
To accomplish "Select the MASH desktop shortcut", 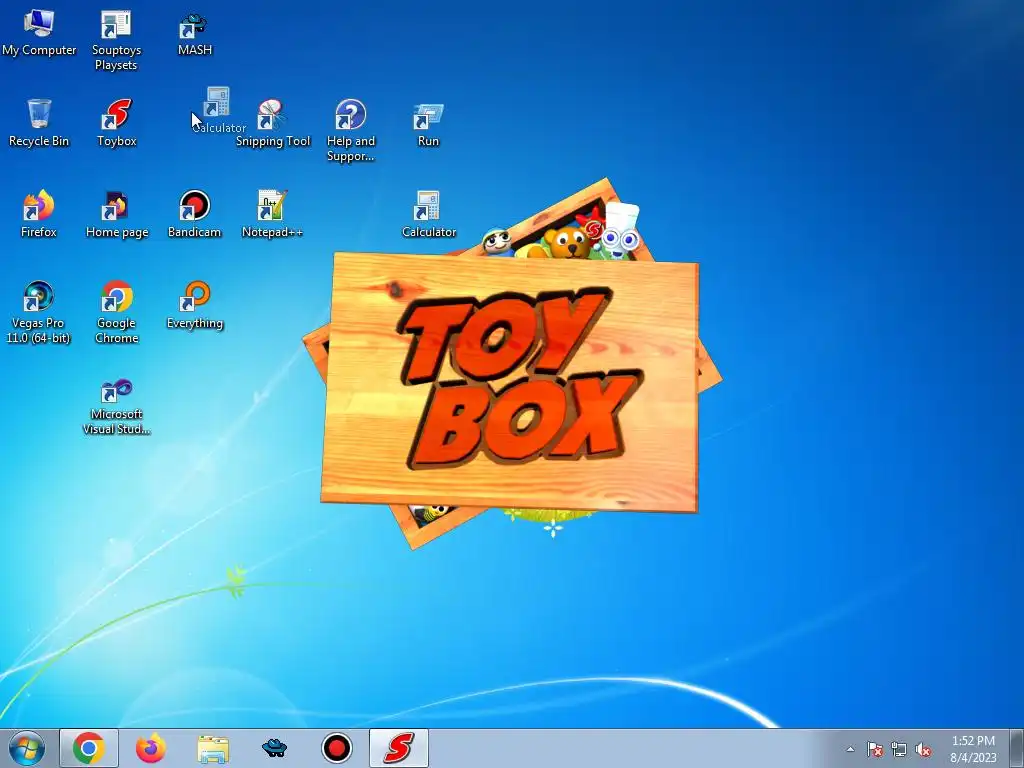I will pos(194,34).
